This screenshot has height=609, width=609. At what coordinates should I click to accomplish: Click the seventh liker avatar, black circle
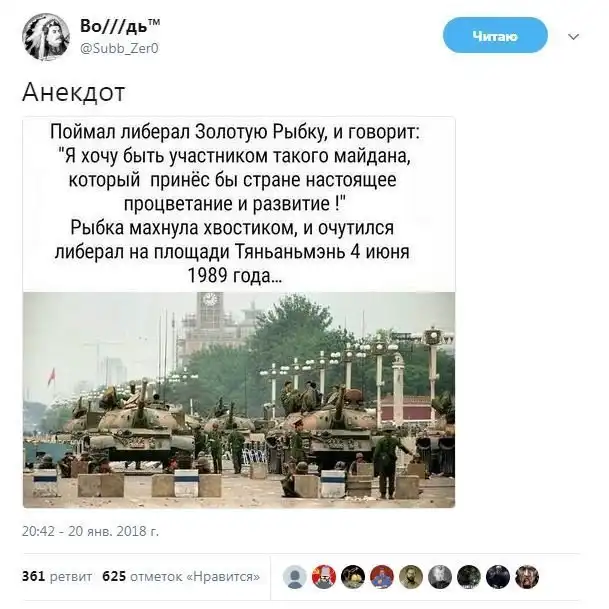point(469,577)
